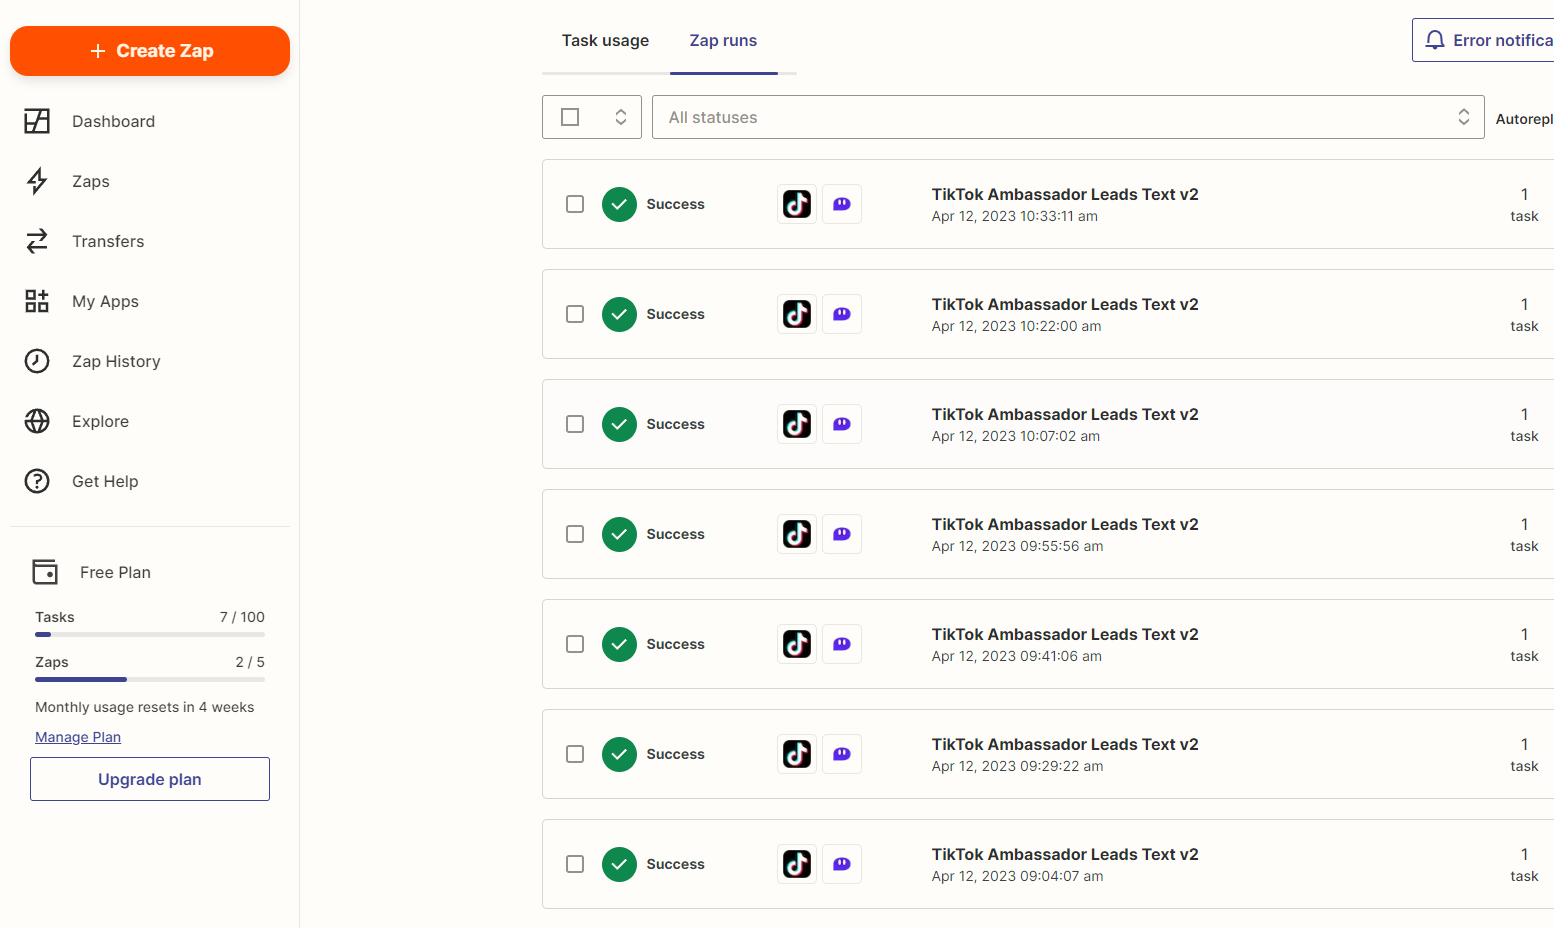Tick the checkbox for 09:41:06 am run
The image size is (1554, 928).
[575, 644]
